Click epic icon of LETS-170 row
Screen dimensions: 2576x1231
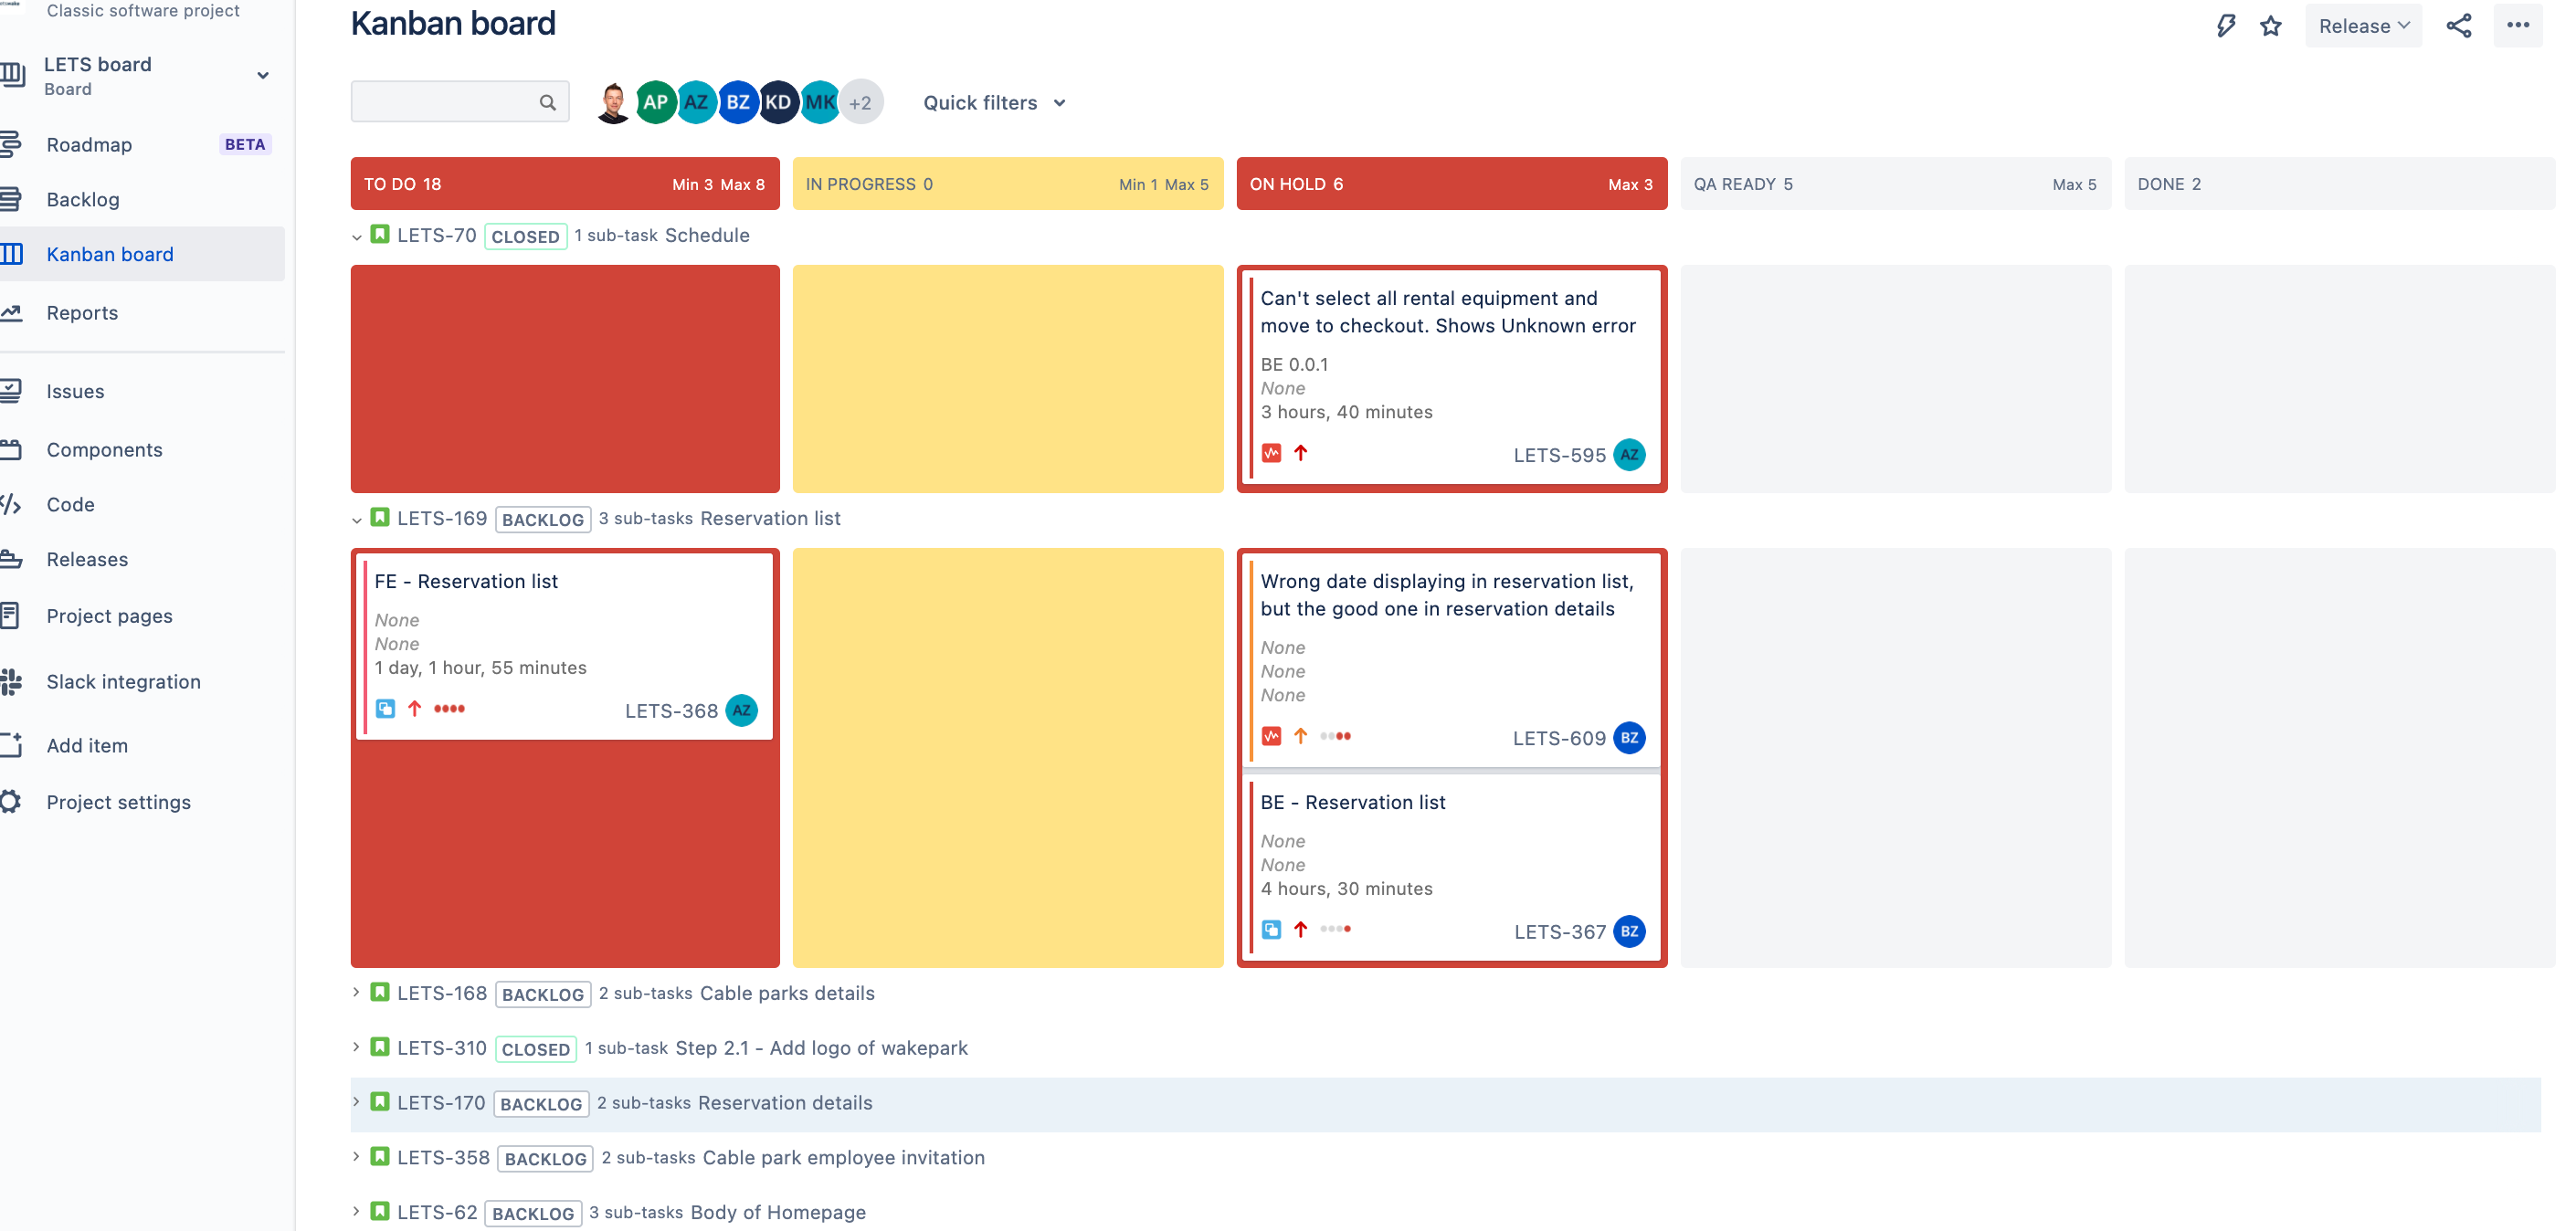click(x=380, y=1102)
